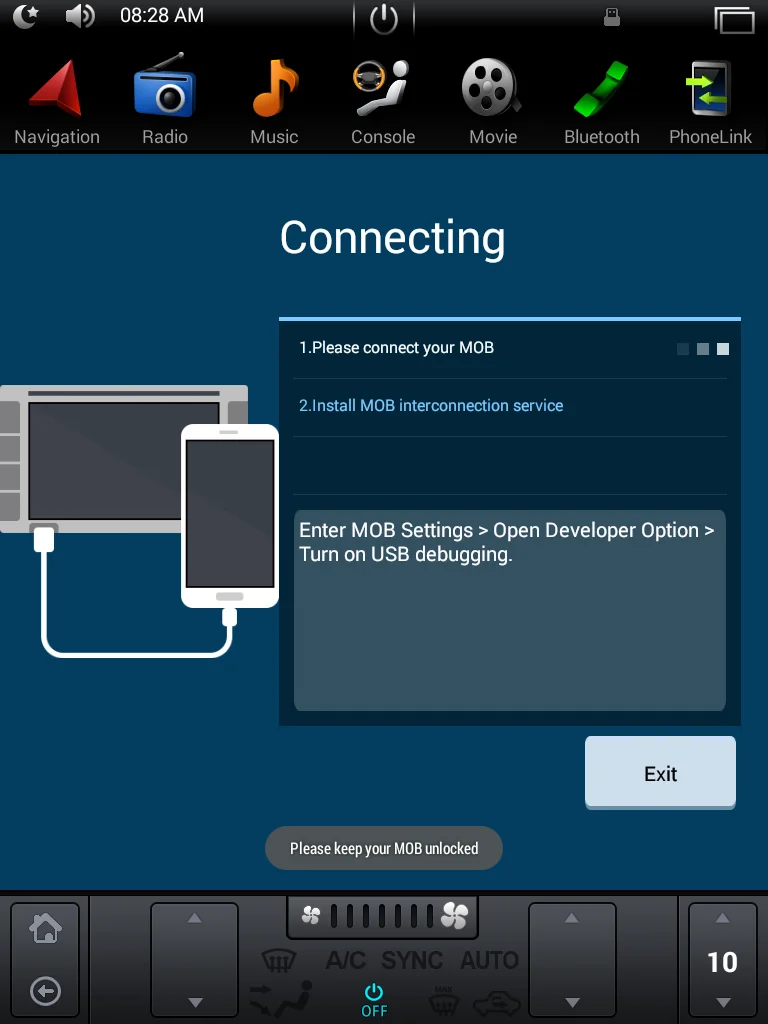This screenshot has height=1024, width=768.
Task: Toggle the climate power OFF button
Action: click(374, 1000)
